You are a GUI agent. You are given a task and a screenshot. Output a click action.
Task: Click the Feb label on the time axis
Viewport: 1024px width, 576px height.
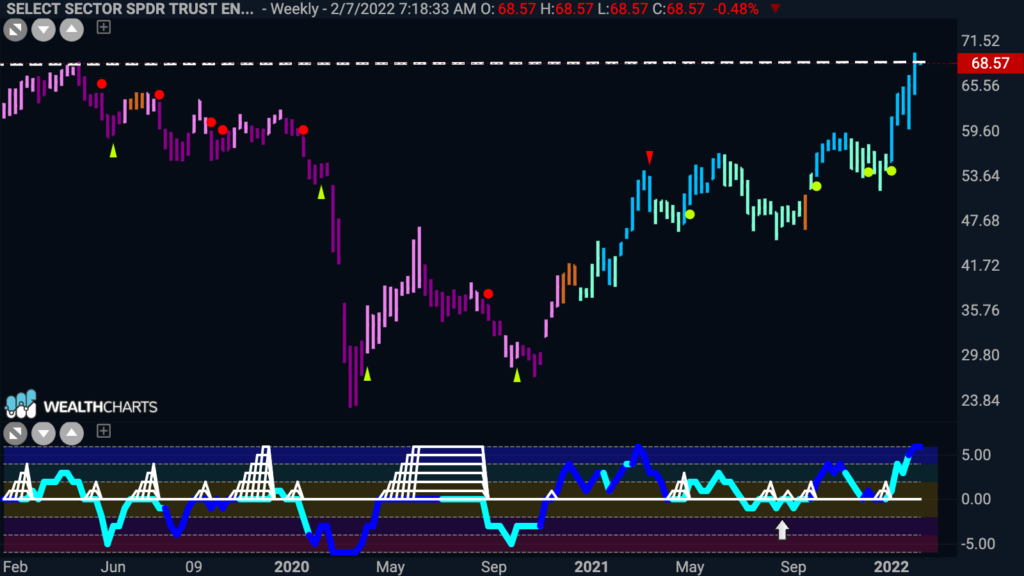pos(15,567)
